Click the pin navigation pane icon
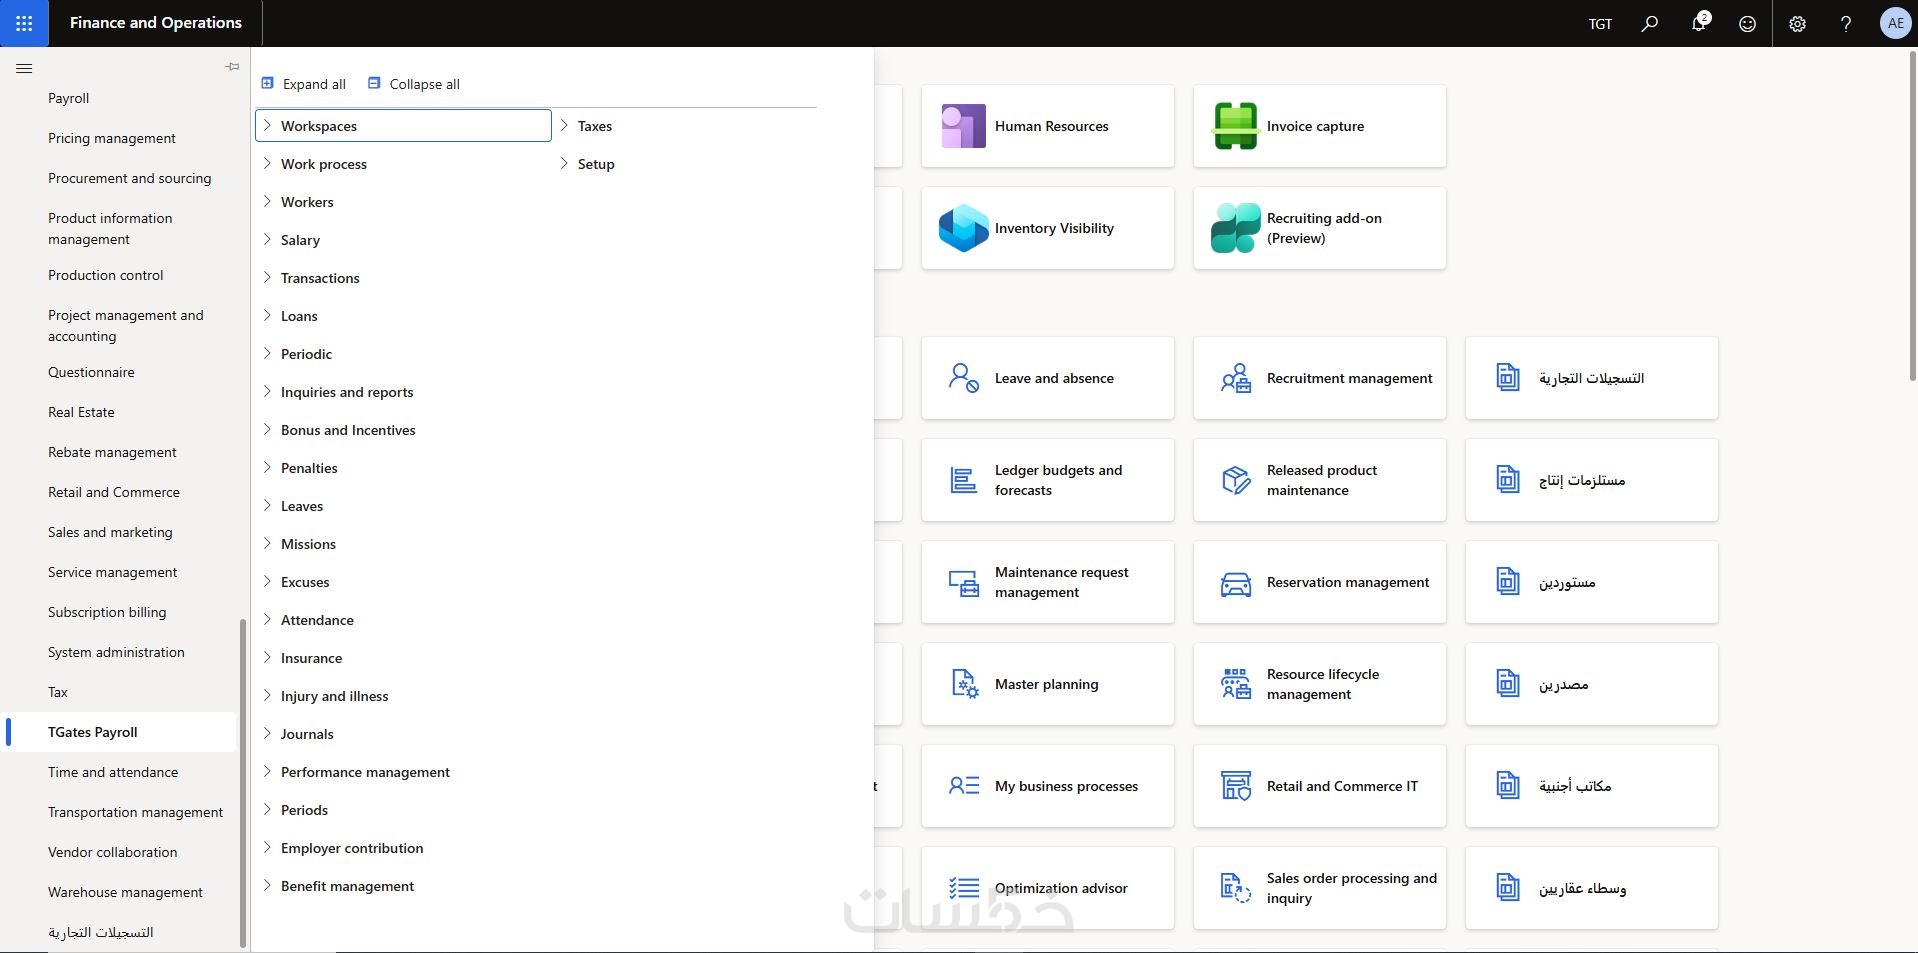The width and height of the screenshot is (1918, 953). click(232, 67)
